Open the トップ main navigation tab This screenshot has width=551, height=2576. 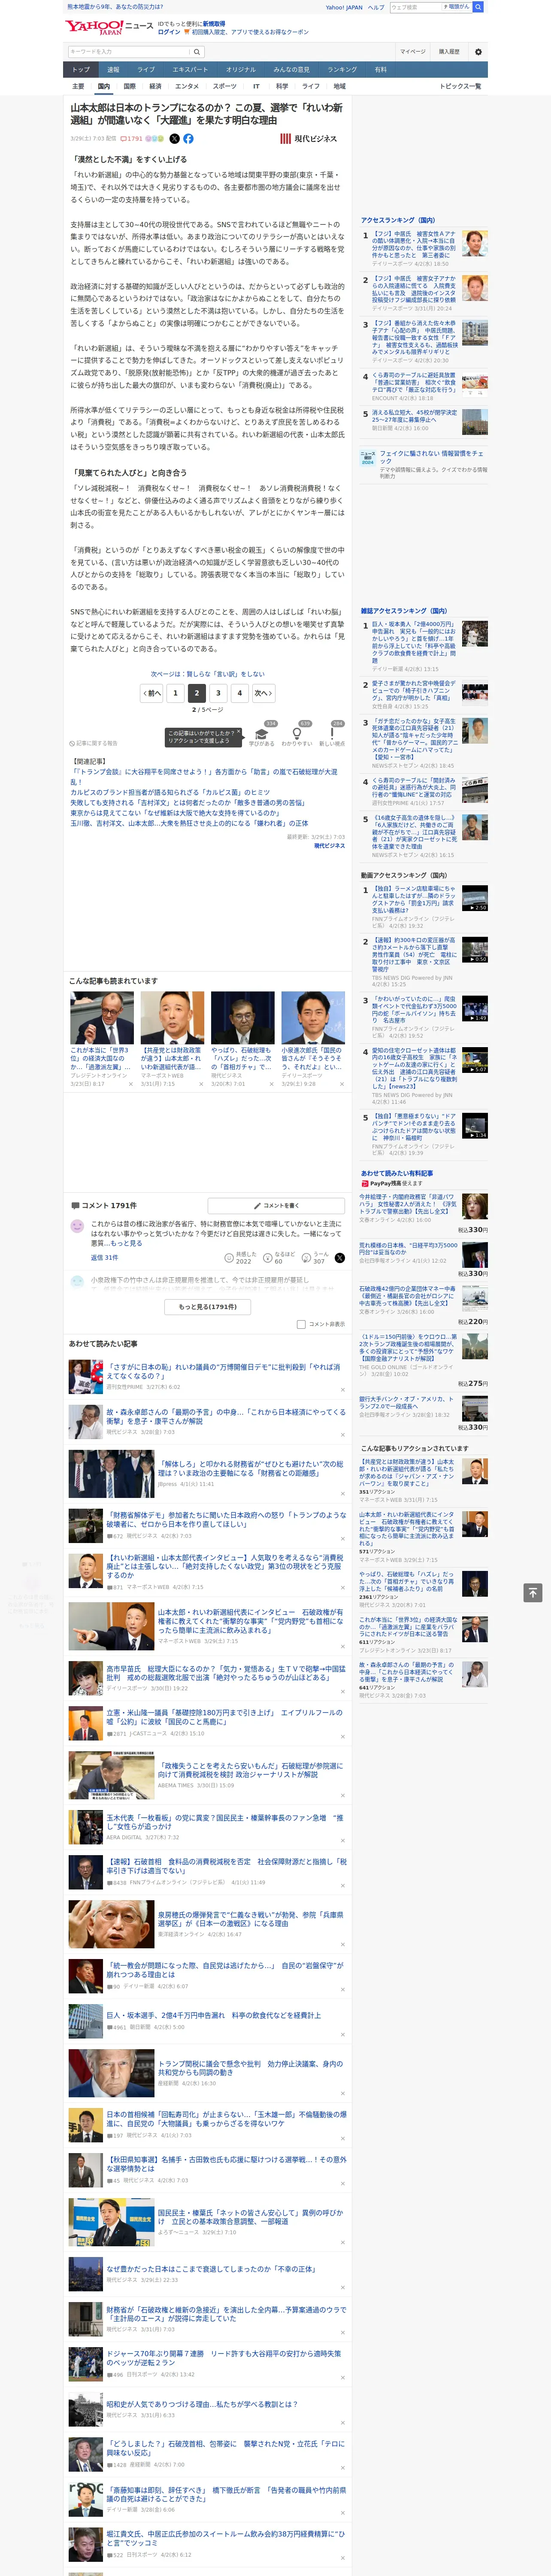(x=81, y=70)
